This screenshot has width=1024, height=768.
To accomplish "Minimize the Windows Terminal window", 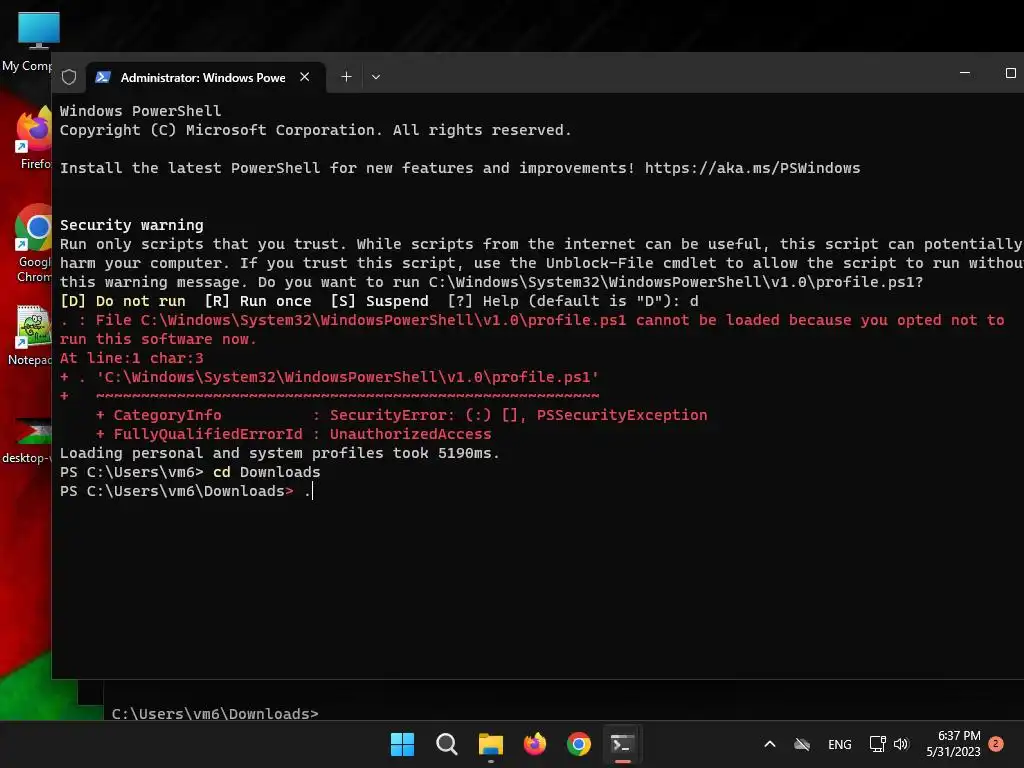I will tap(965, 72).
